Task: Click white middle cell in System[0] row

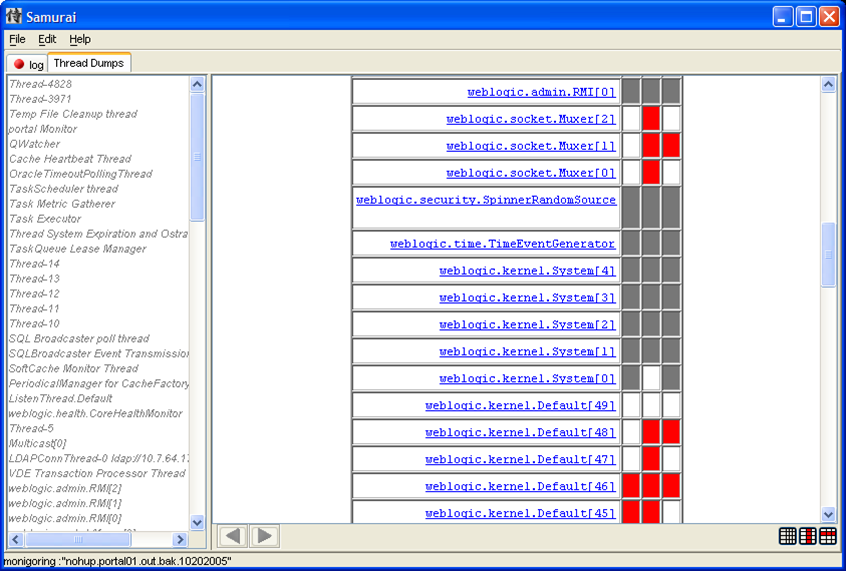Action: tap(651, 378)
